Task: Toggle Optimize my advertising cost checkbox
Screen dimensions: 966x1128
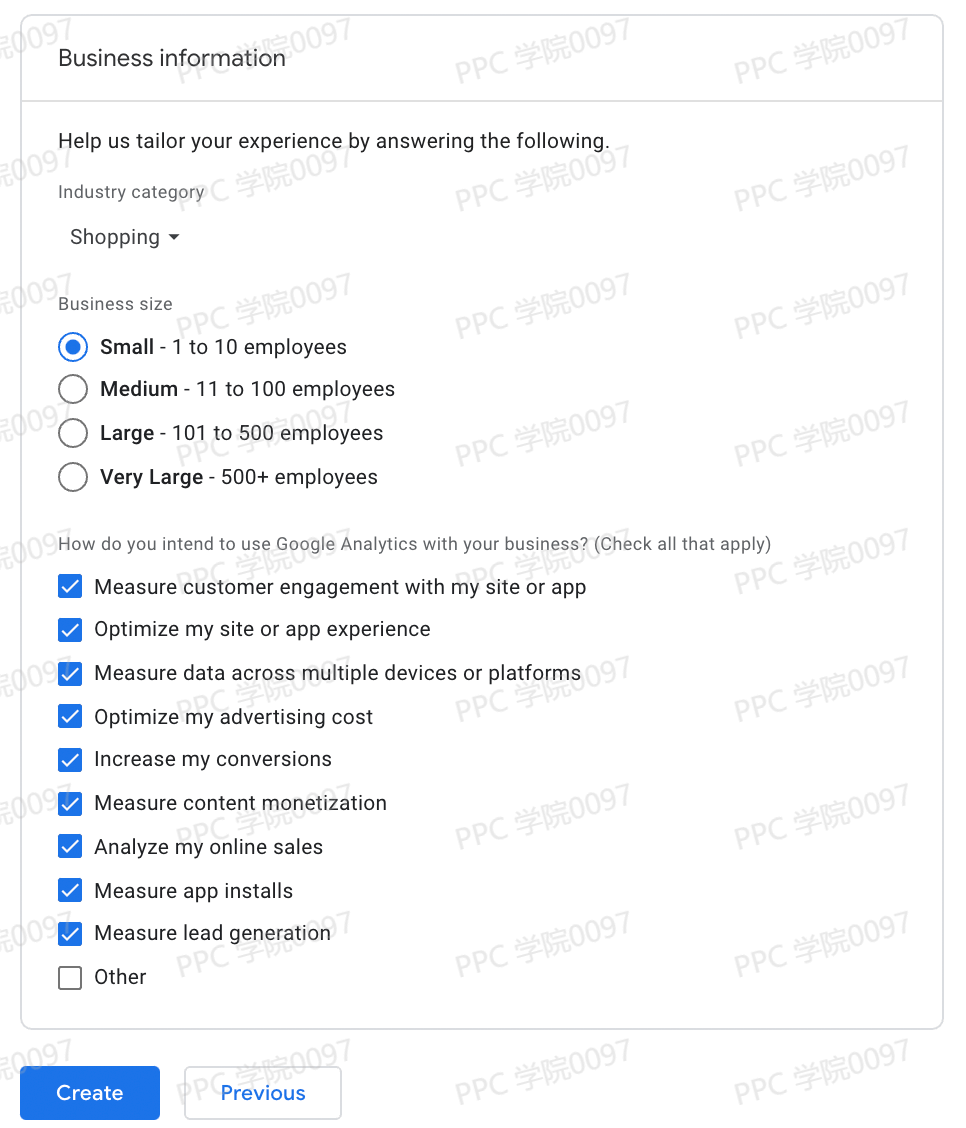Action: [70, 717]
